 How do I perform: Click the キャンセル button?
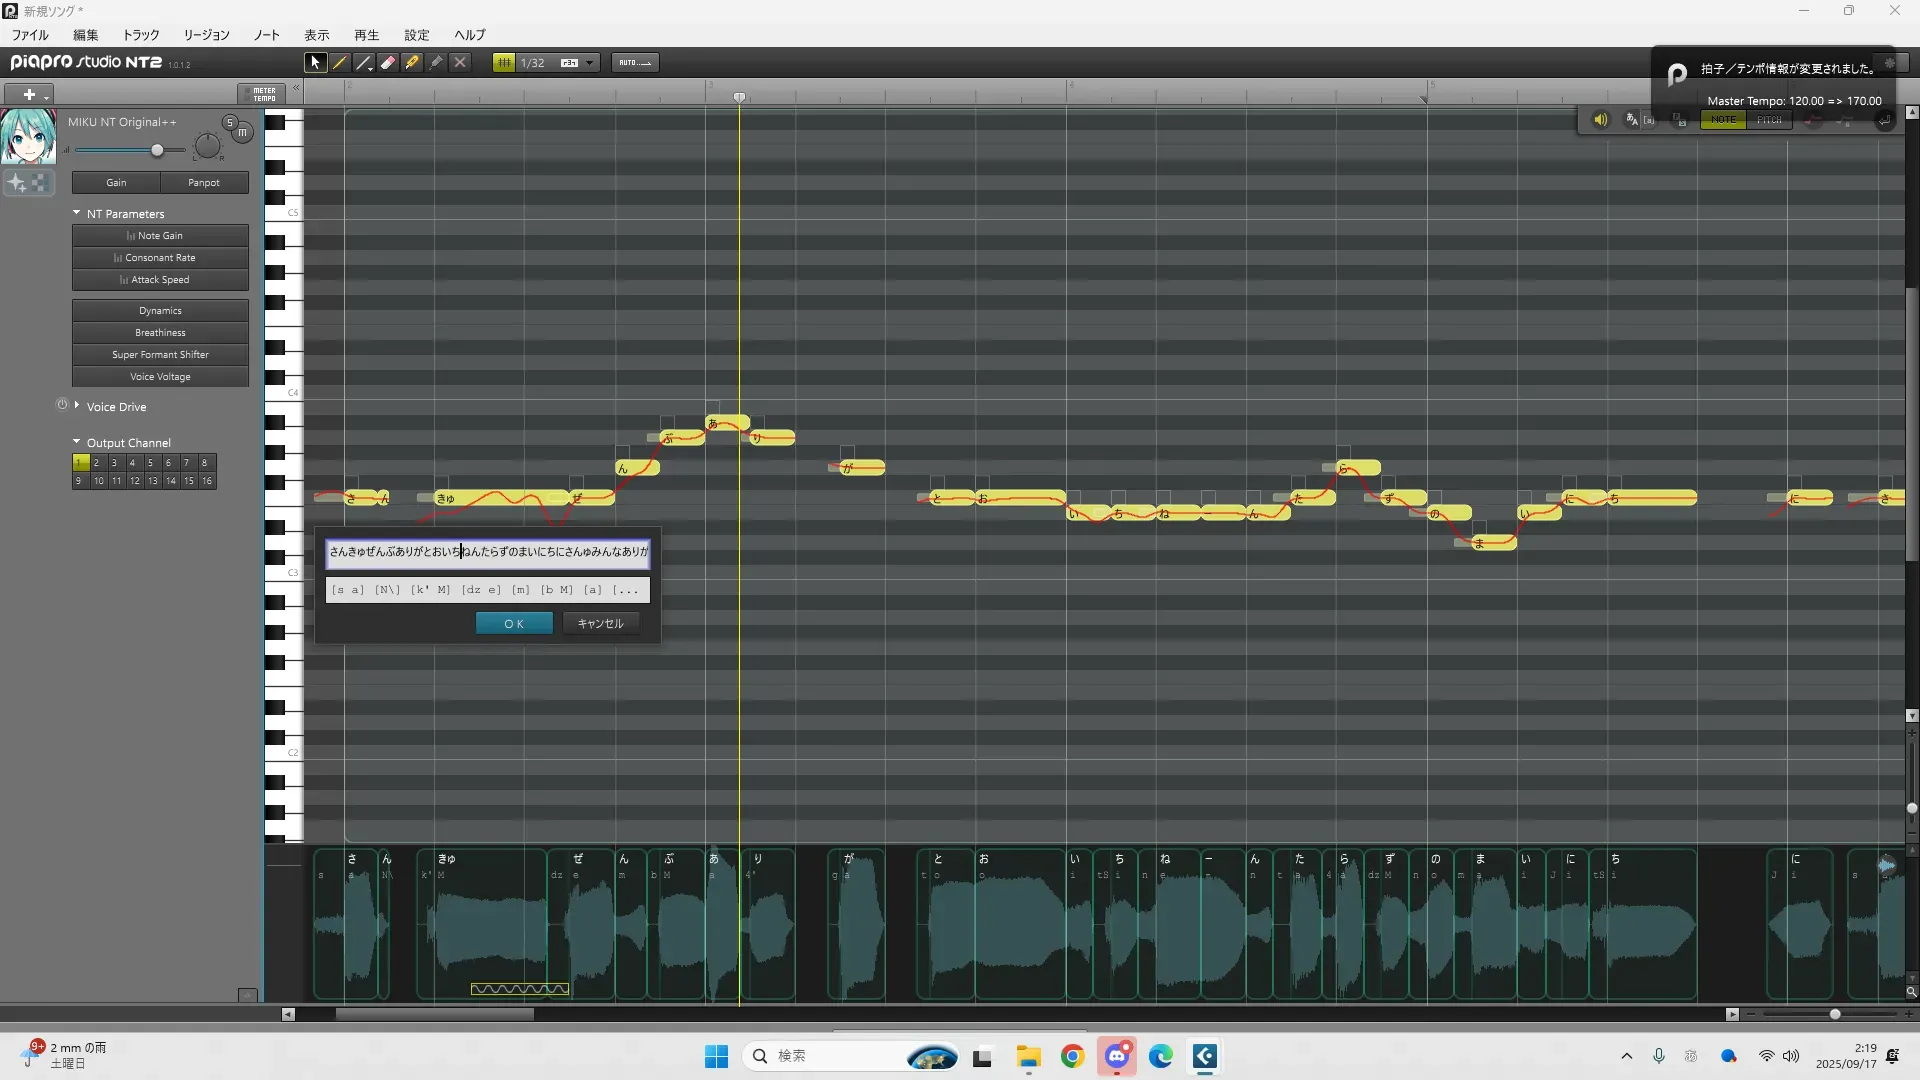click(x=600, y=623)
